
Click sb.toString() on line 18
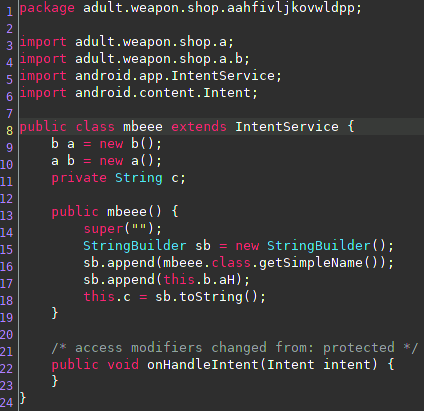tap(206, 297)
